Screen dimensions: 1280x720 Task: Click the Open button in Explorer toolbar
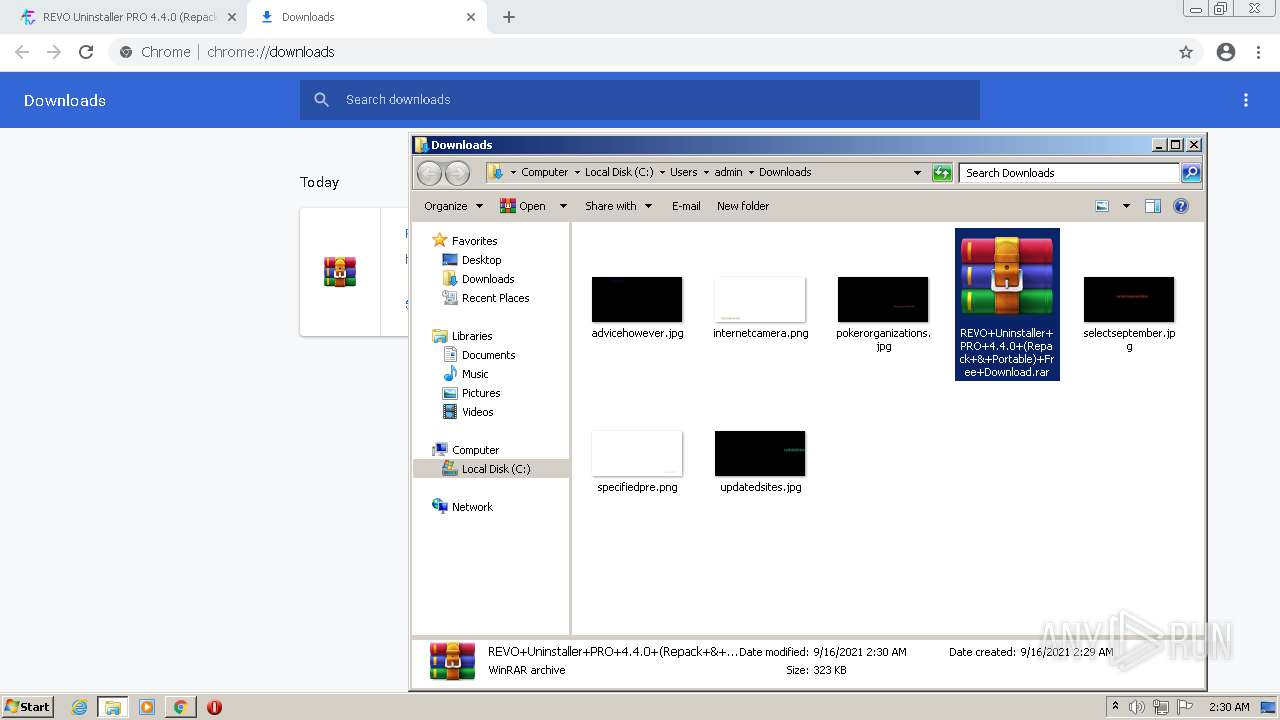[x=524, y=206]
